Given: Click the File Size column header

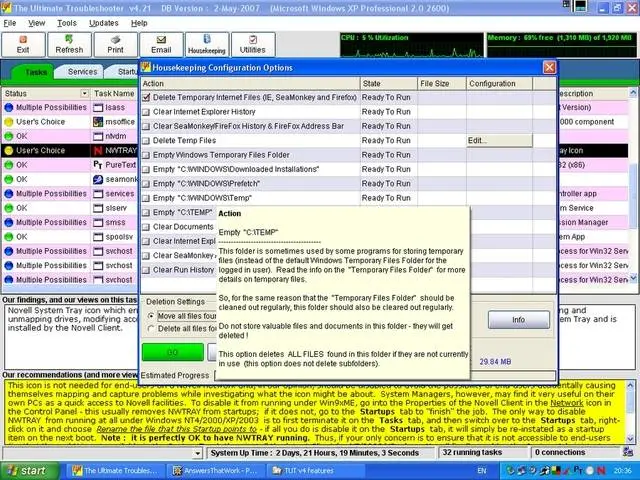Looking at the screenshot, I should [x=442, y=83].
